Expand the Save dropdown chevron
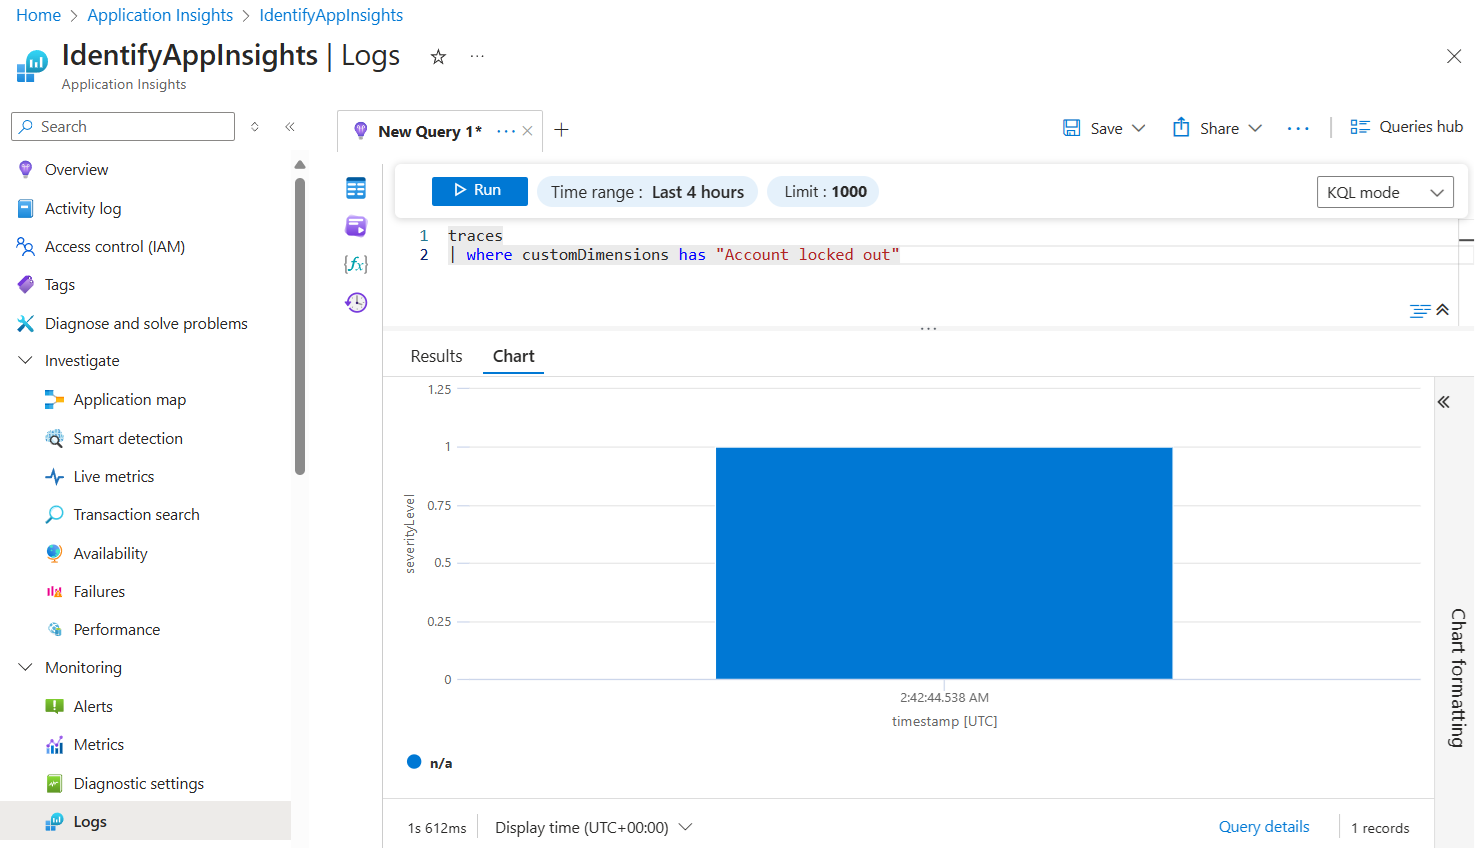The height and width of the screenshot is (848, 1476). [x=1138, y=128]
